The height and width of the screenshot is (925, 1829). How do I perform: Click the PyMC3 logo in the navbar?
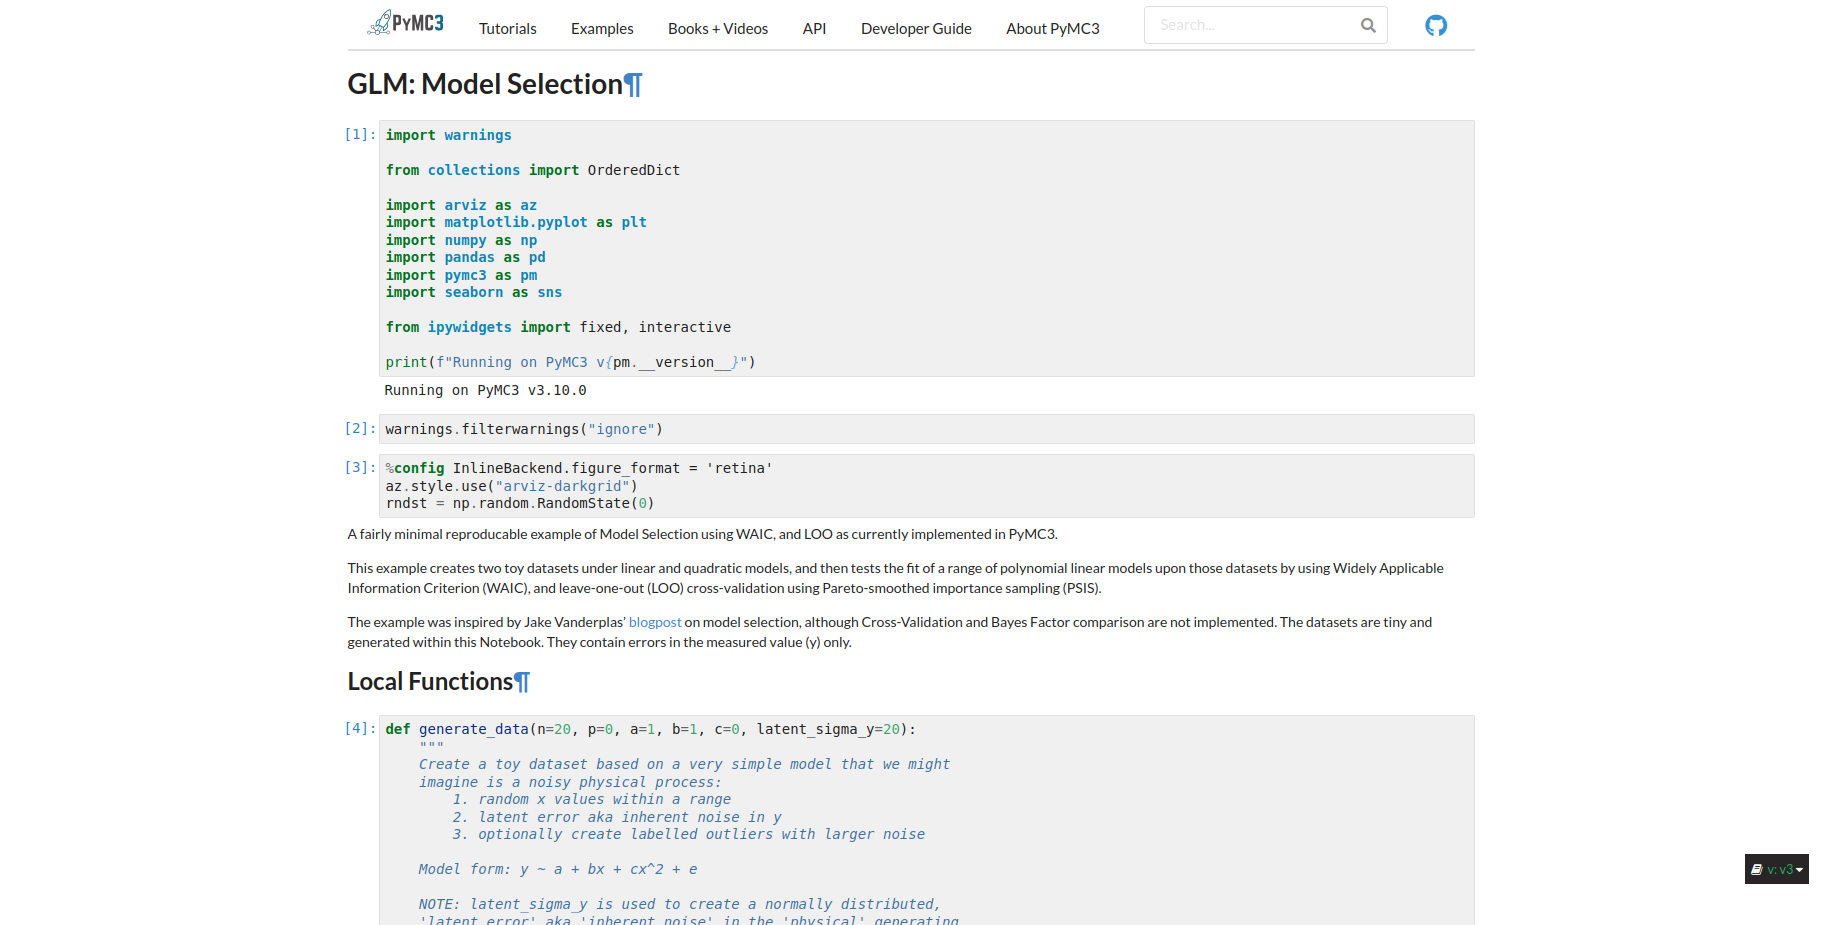point(406,23)
